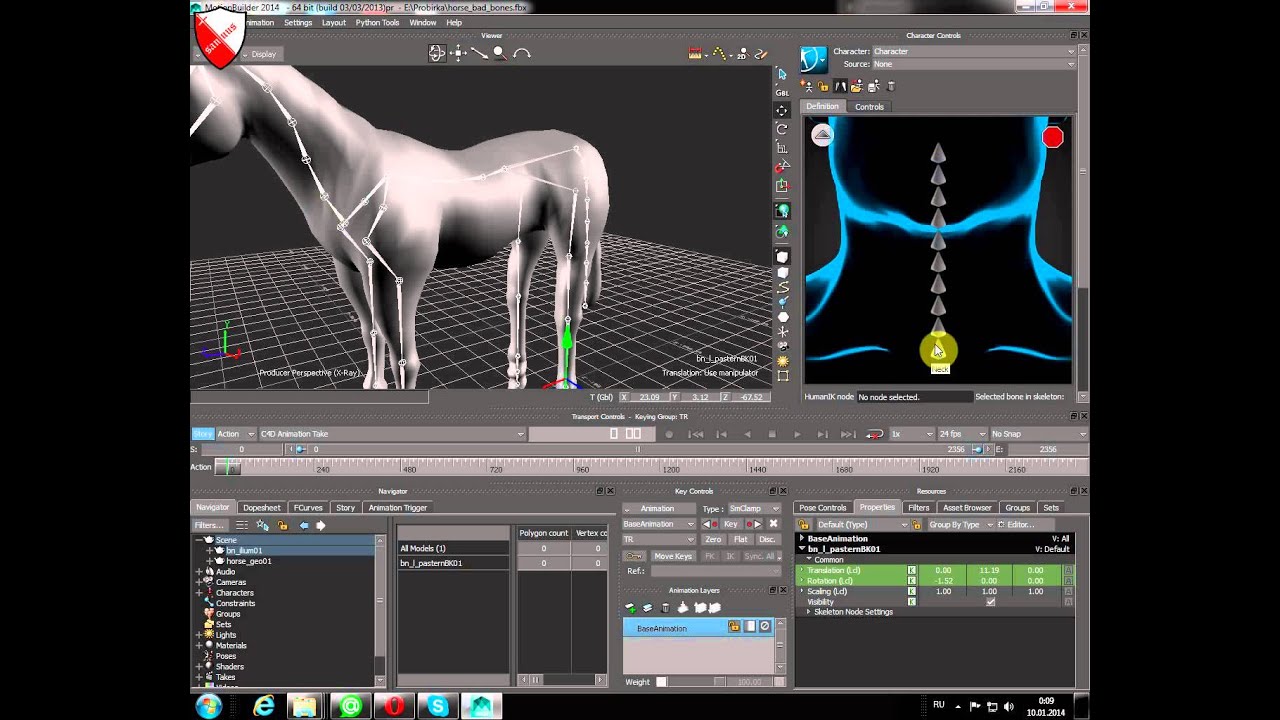The image size is (1280, 720).
Task: Click the pelvis arrow icon in character view
Action: 822,135
